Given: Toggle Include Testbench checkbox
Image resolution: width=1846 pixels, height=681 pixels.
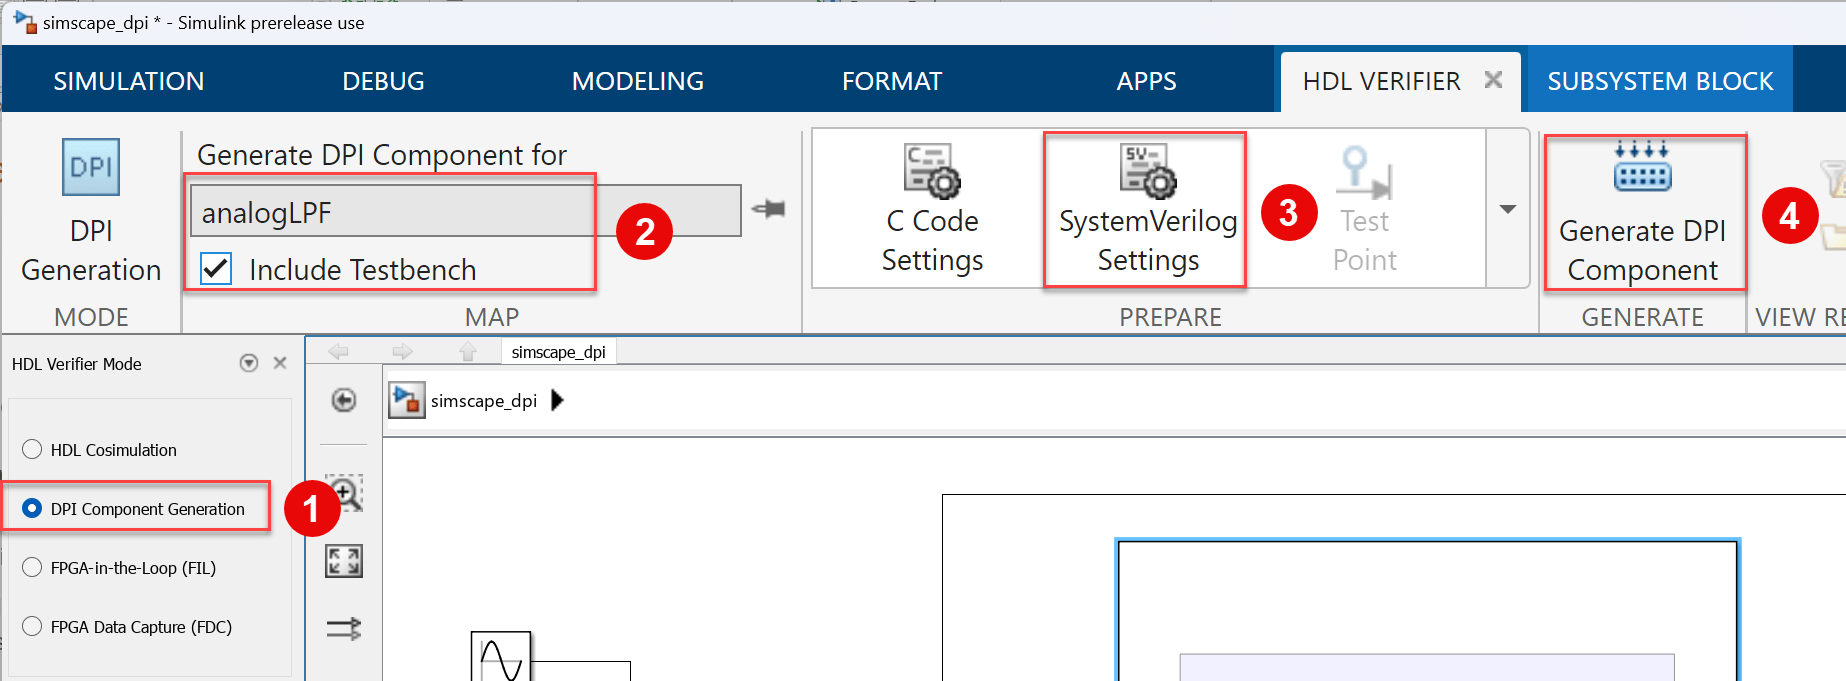Looking at the screenshot, I should (216, 268).
